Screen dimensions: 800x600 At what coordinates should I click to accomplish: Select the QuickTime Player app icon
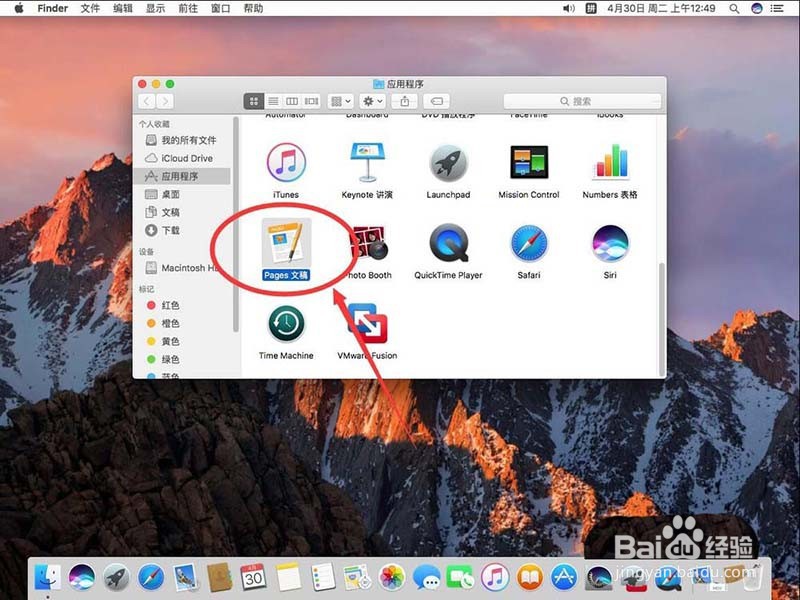click(448, 243)
